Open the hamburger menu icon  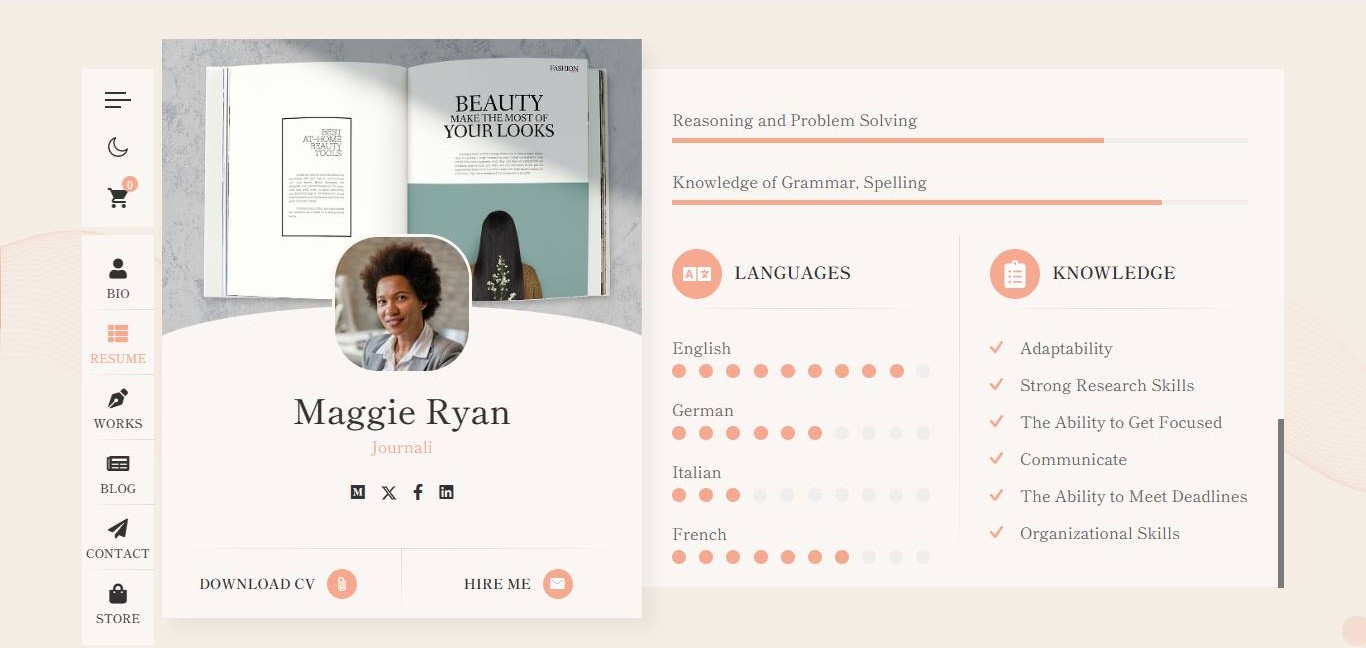(118, 100)
